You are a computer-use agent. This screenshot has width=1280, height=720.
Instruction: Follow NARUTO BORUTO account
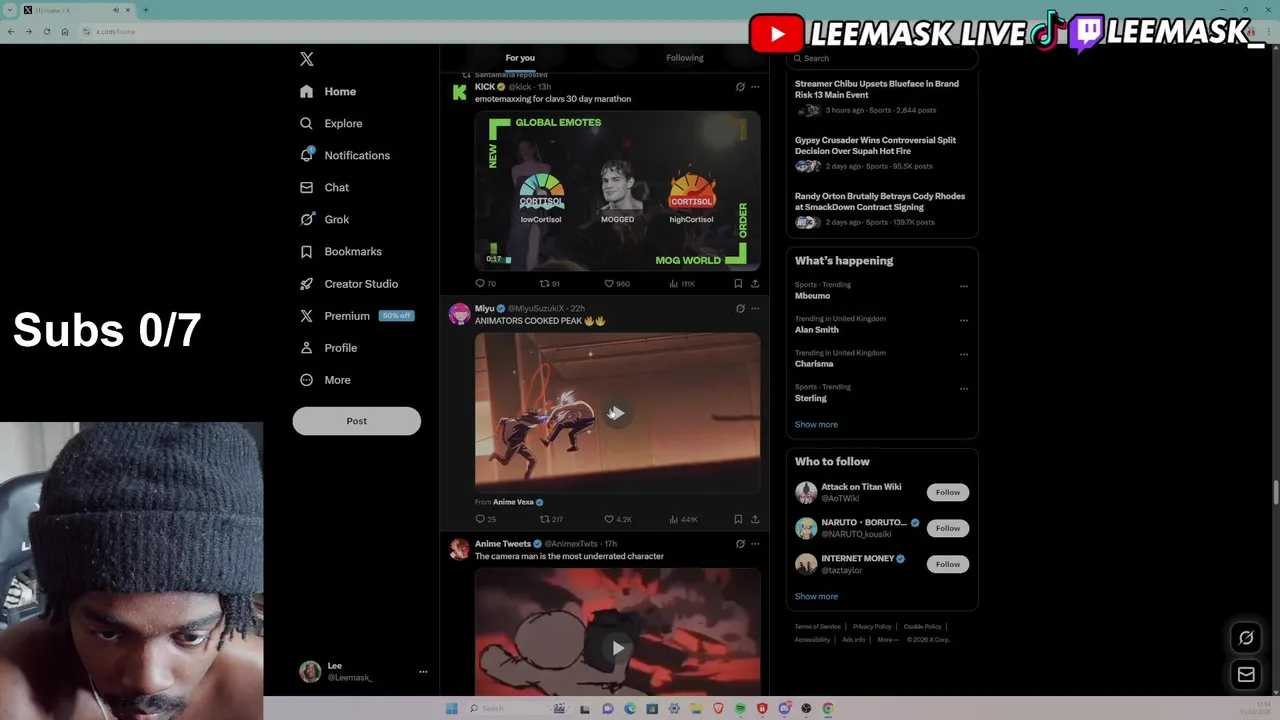[948, 528]
